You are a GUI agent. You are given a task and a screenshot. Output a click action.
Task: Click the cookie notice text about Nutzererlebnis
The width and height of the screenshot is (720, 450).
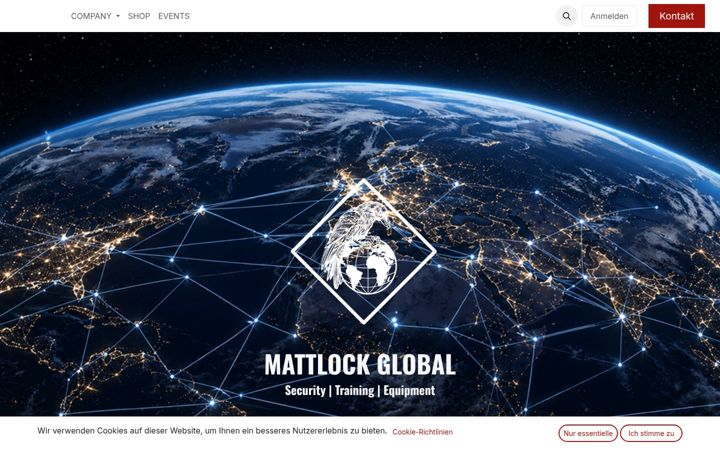[x=212, y=431]
